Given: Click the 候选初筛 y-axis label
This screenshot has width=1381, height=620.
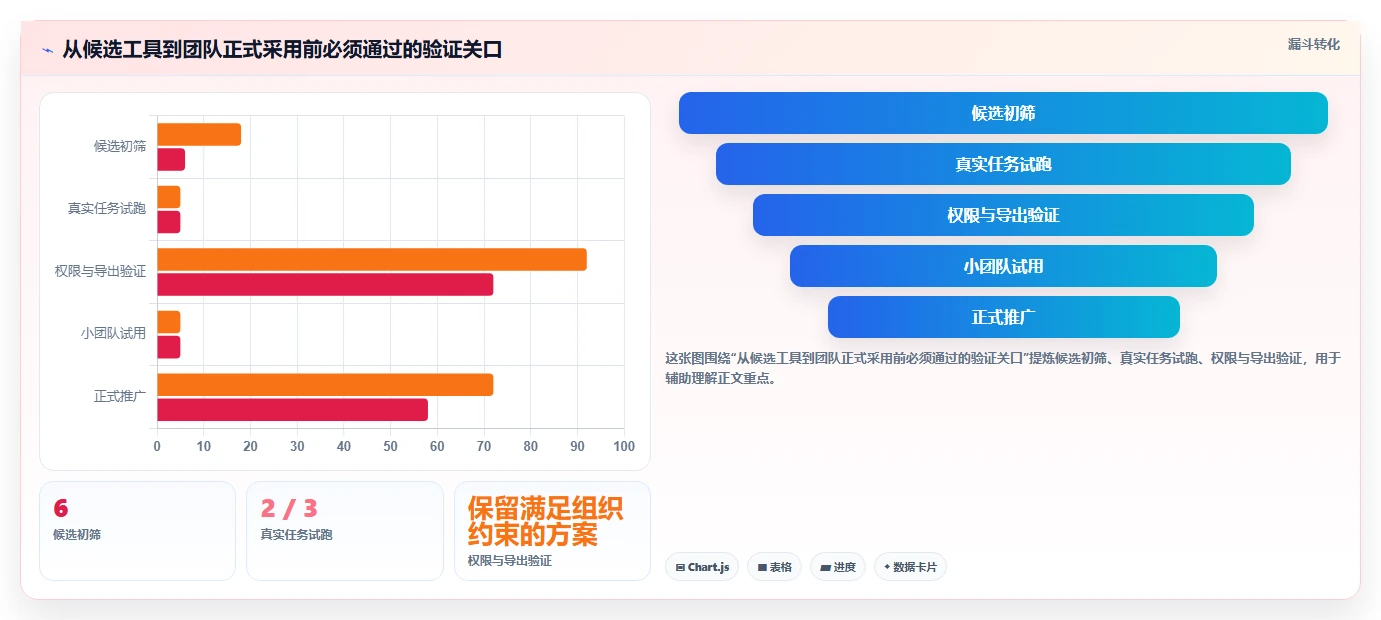Looking at the screenshot, I should pos(120,146).
